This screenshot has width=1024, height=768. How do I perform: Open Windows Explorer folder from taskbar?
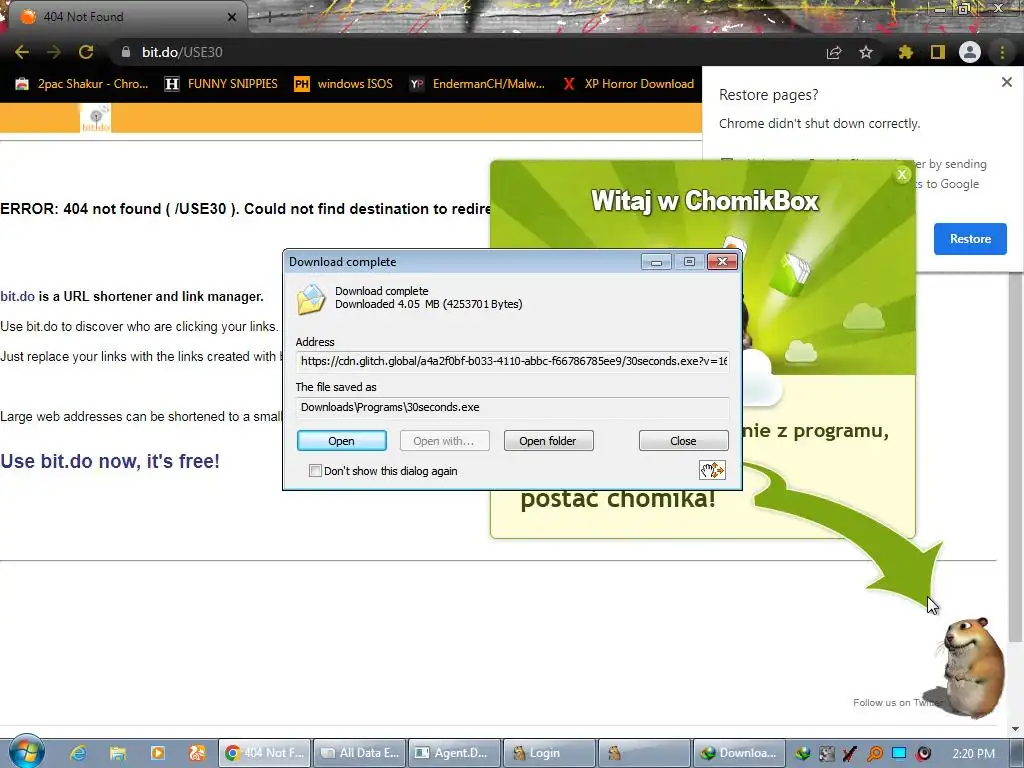[x=118, y=753]
